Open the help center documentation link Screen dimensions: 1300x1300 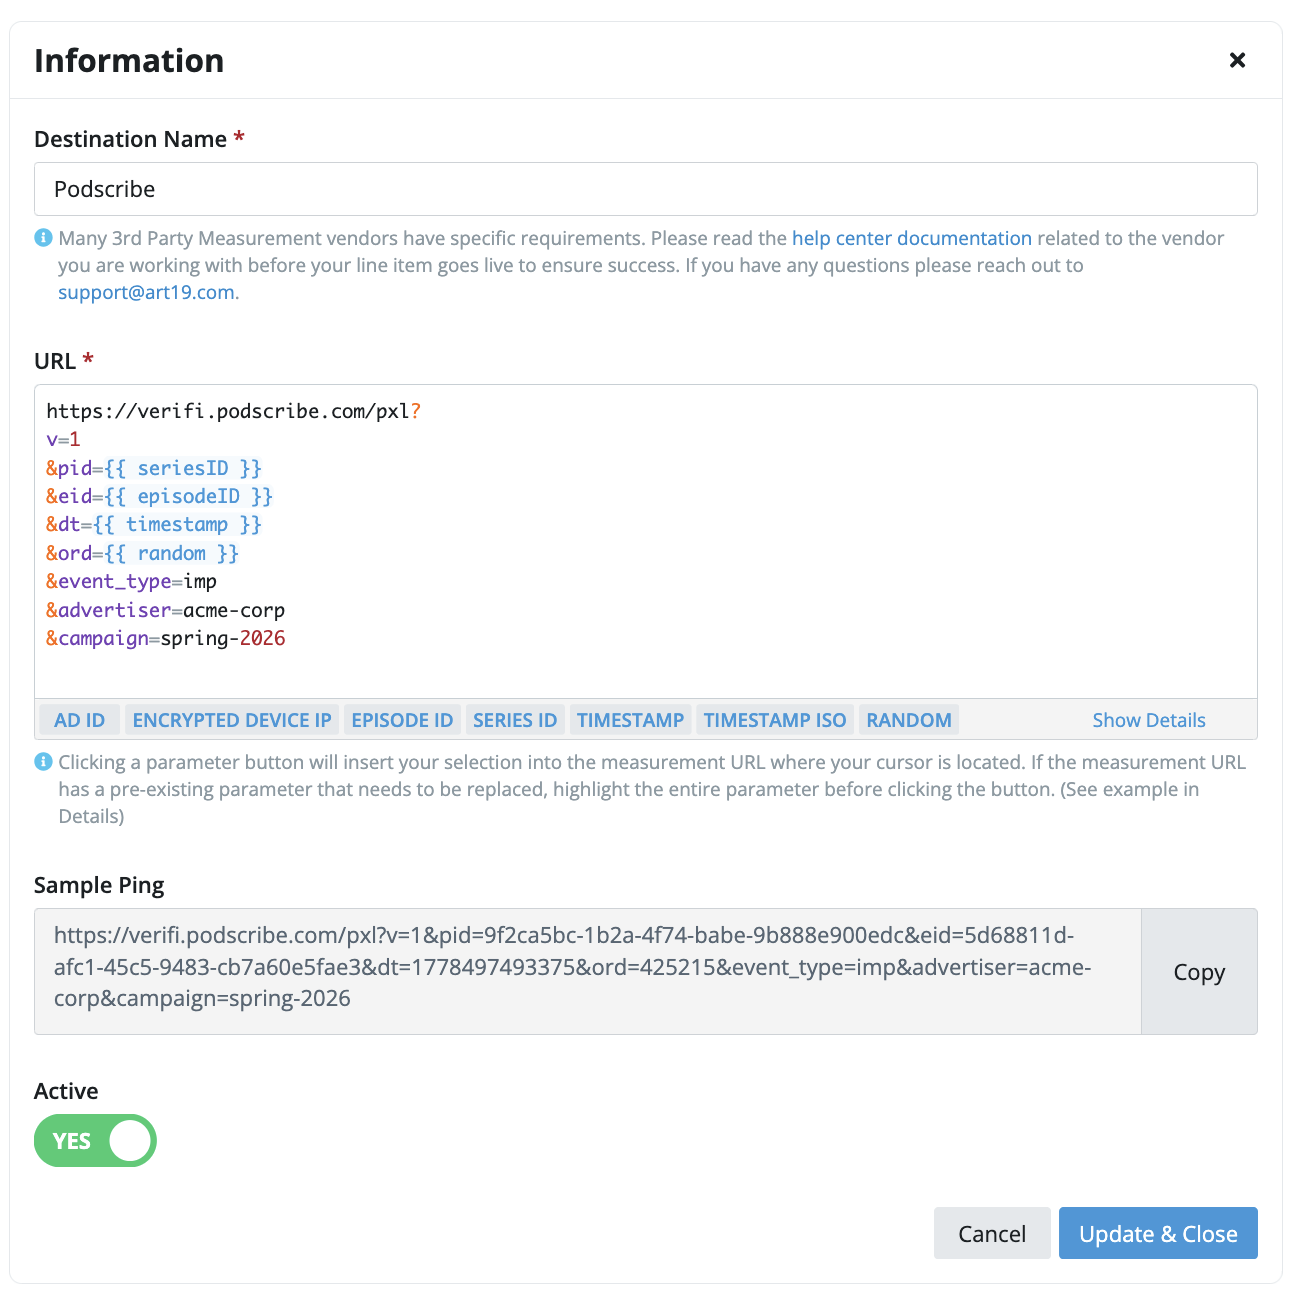(912, 238)
